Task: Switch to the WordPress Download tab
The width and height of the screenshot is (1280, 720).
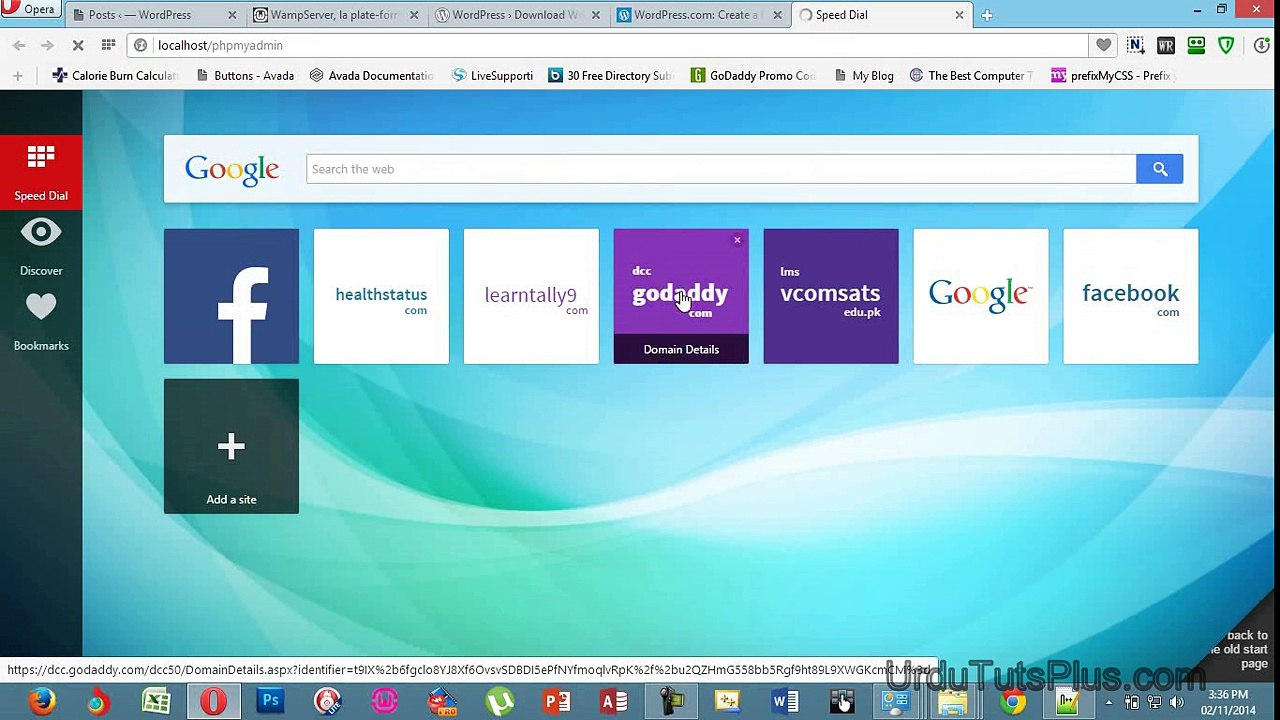Action: click(515, 15)
